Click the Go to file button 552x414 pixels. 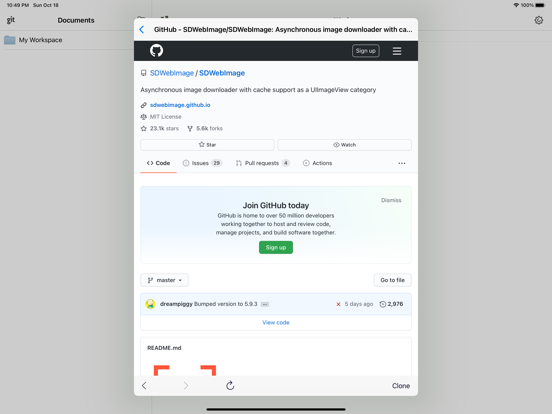point(393,280)
